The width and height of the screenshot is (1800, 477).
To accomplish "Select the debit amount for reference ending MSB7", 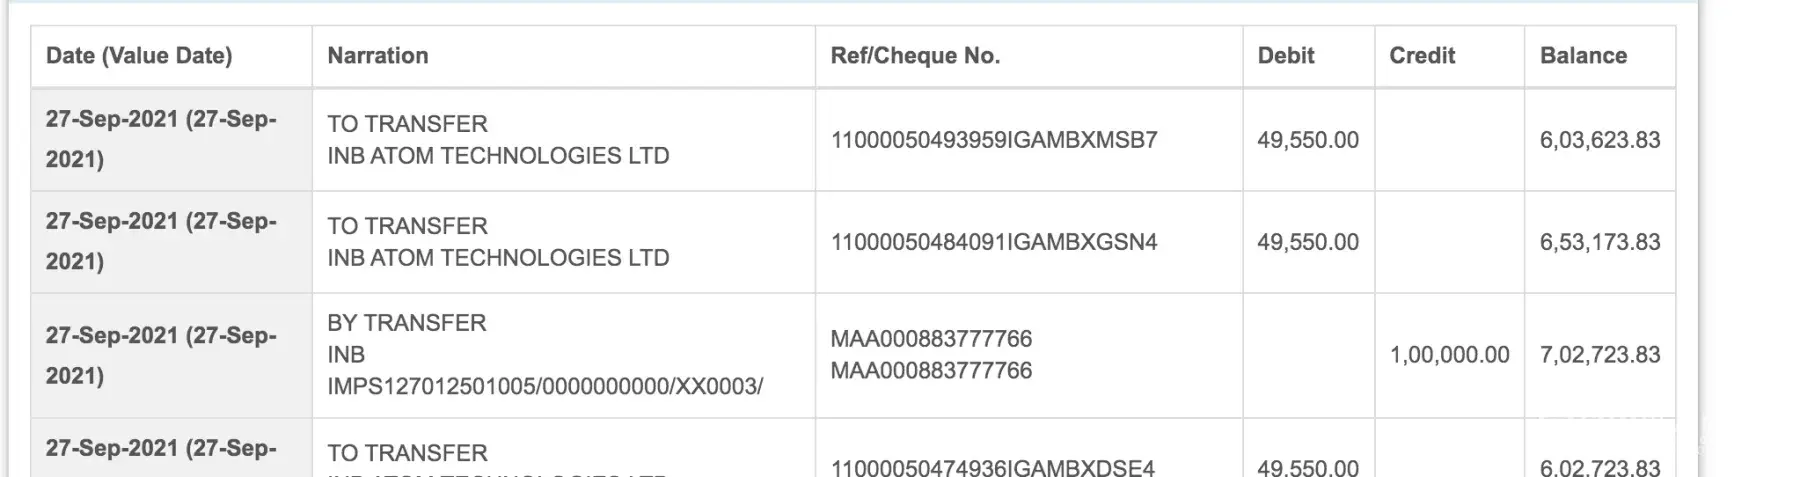I will click(x=1308, y=140).
